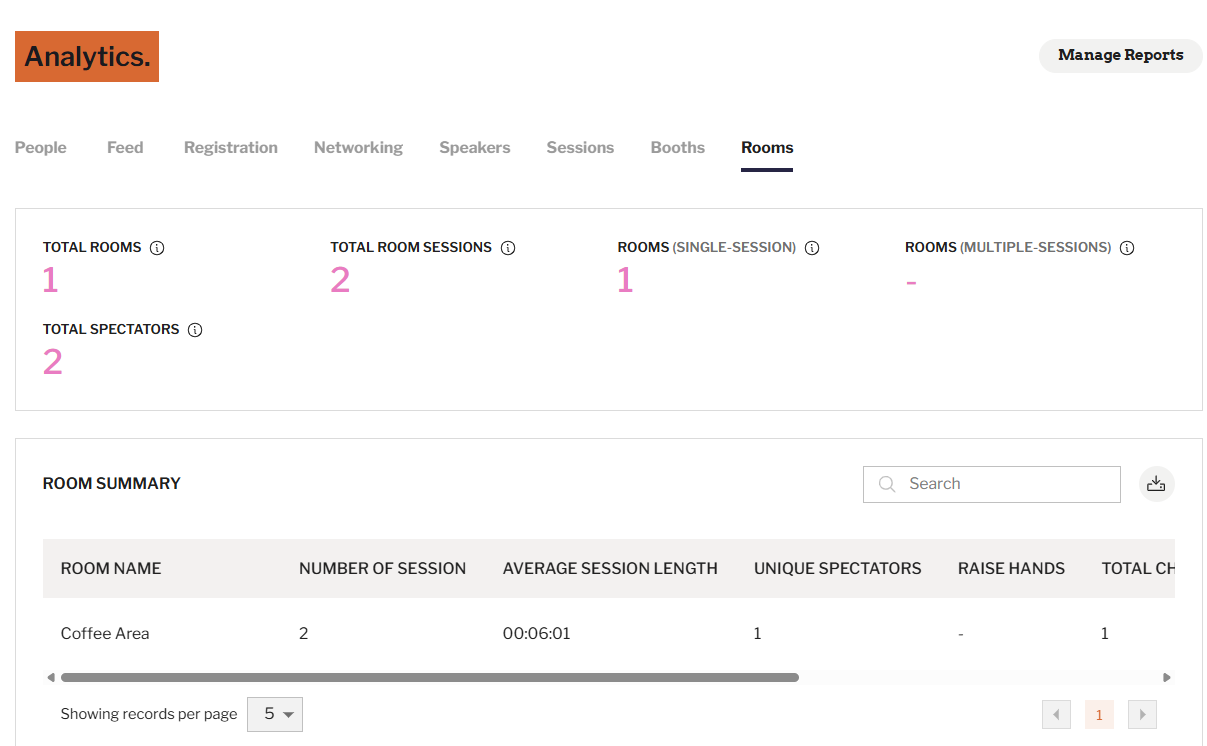Screen dimensions: 1207x746
Task: Click the Showing records per page label
Action: click(x=149, y=714)
